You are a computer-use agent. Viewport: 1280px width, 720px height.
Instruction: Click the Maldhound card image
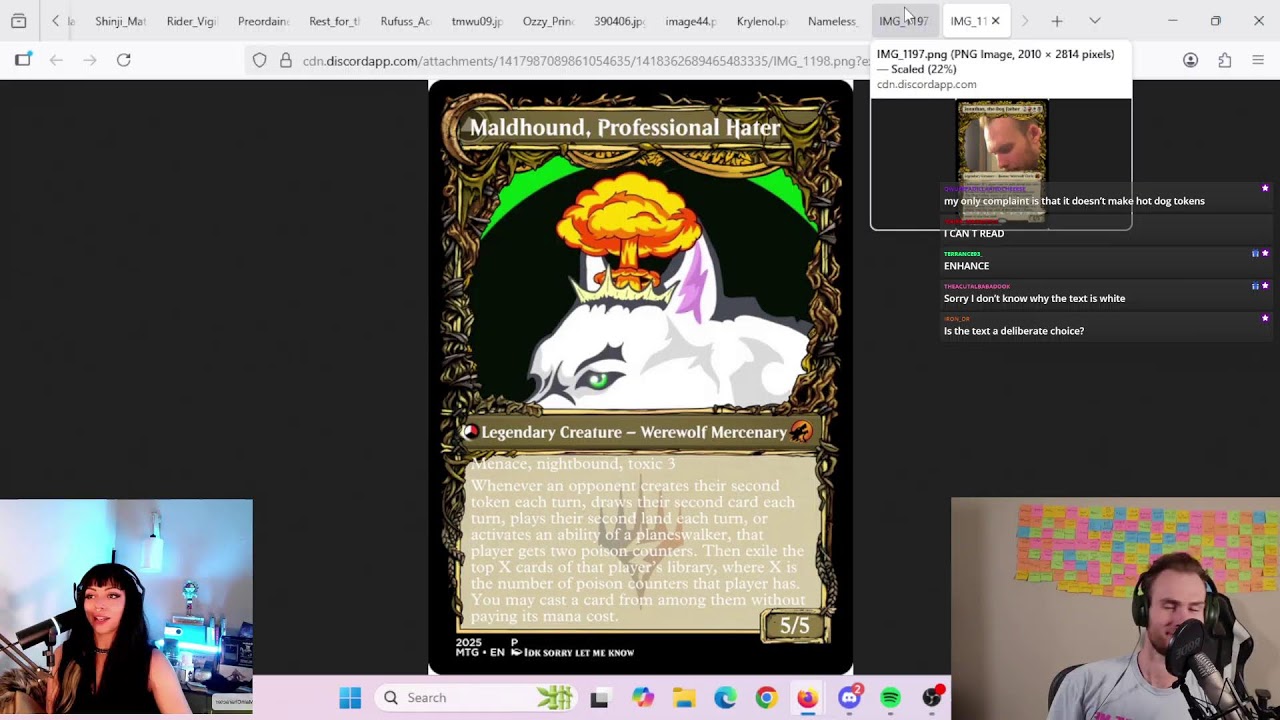tap(640, 377)
